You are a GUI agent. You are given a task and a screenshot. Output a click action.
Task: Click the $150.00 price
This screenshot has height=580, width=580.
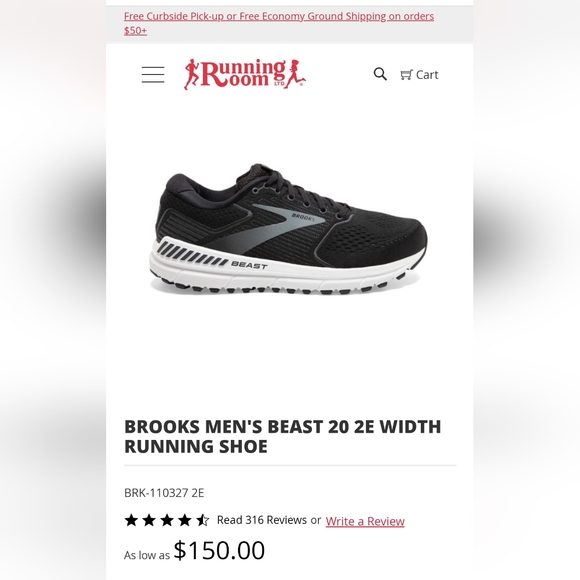[219, 550]
